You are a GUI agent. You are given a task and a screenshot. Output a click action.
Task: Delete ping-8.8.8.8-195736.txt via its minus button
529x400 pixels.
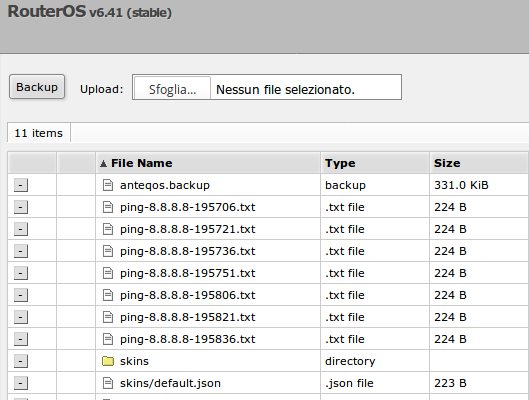(21, 251)
